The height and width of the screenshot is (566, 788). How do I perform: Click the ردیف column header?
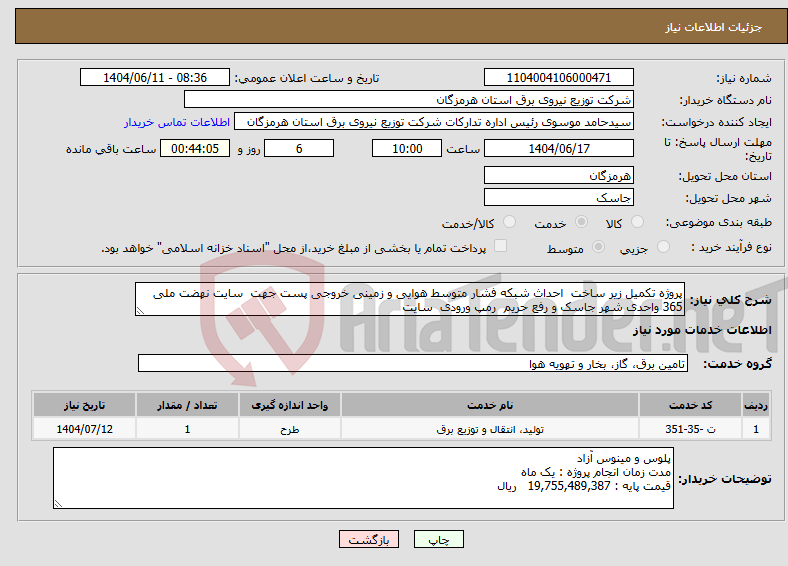(756, 405)
